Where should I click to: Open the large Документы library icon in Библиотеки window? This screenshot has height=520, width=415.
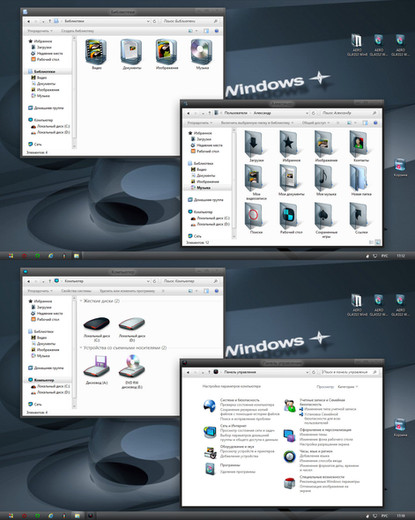coord(131,51)
